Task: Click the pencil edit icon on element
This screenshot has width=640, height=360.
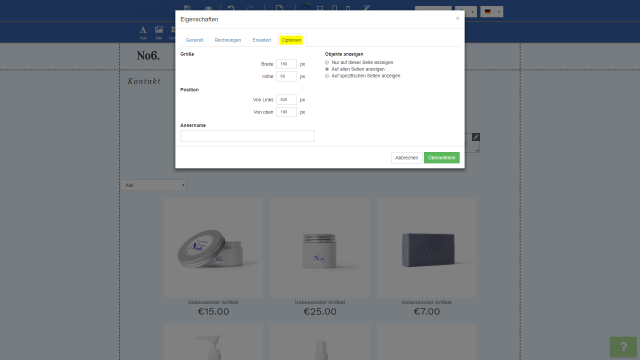Action: click(x=476, y=137)
